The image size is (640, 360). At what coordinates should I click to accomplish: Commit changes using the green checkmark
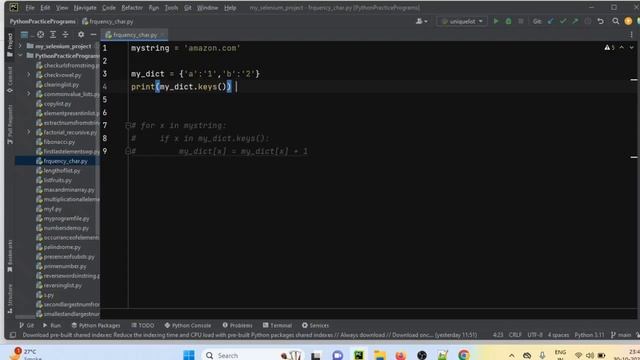(563, 21)
